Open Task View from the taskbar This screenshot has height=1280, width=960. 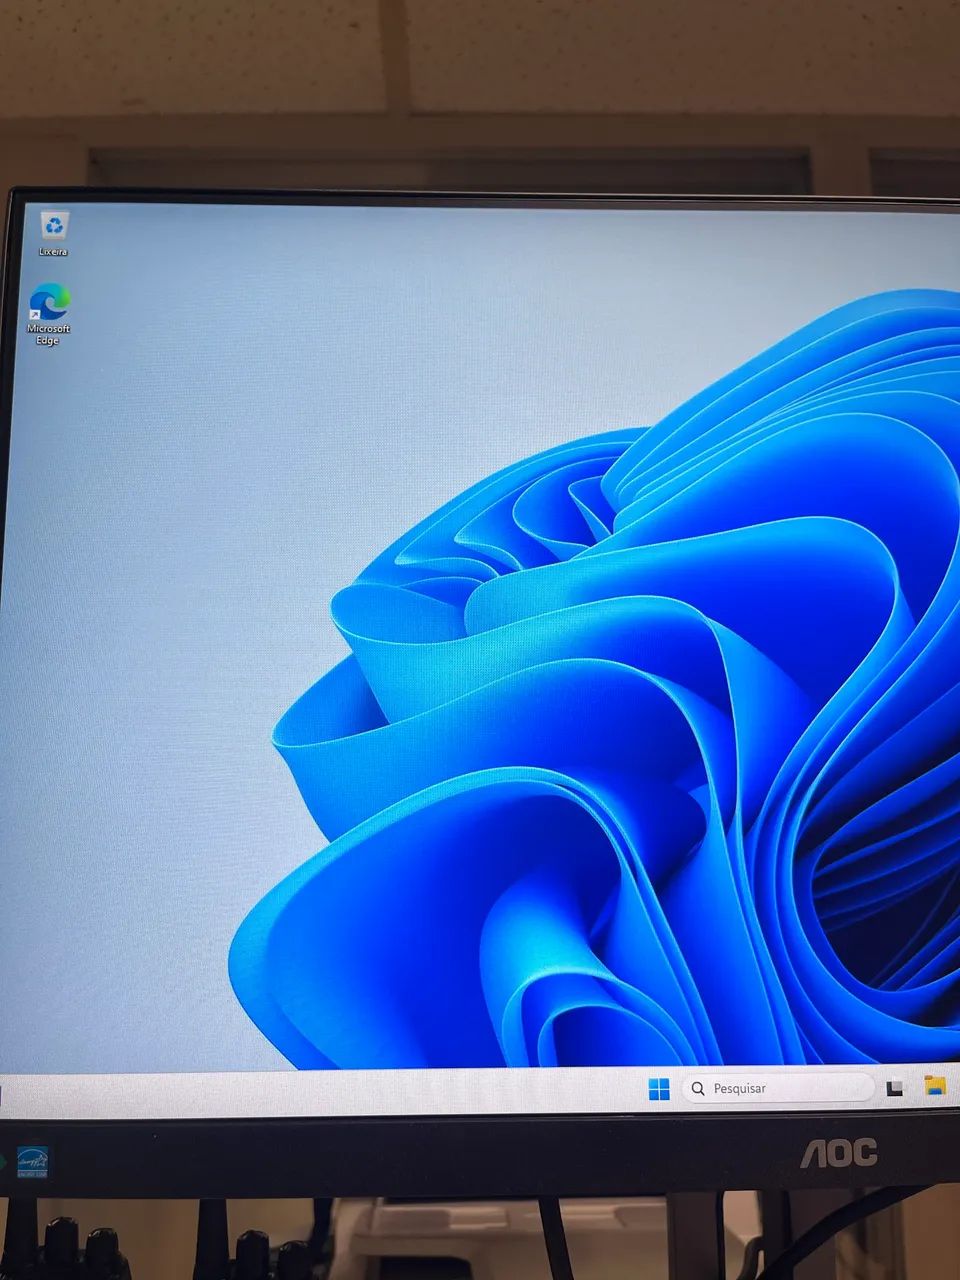tap(895, 1088)
